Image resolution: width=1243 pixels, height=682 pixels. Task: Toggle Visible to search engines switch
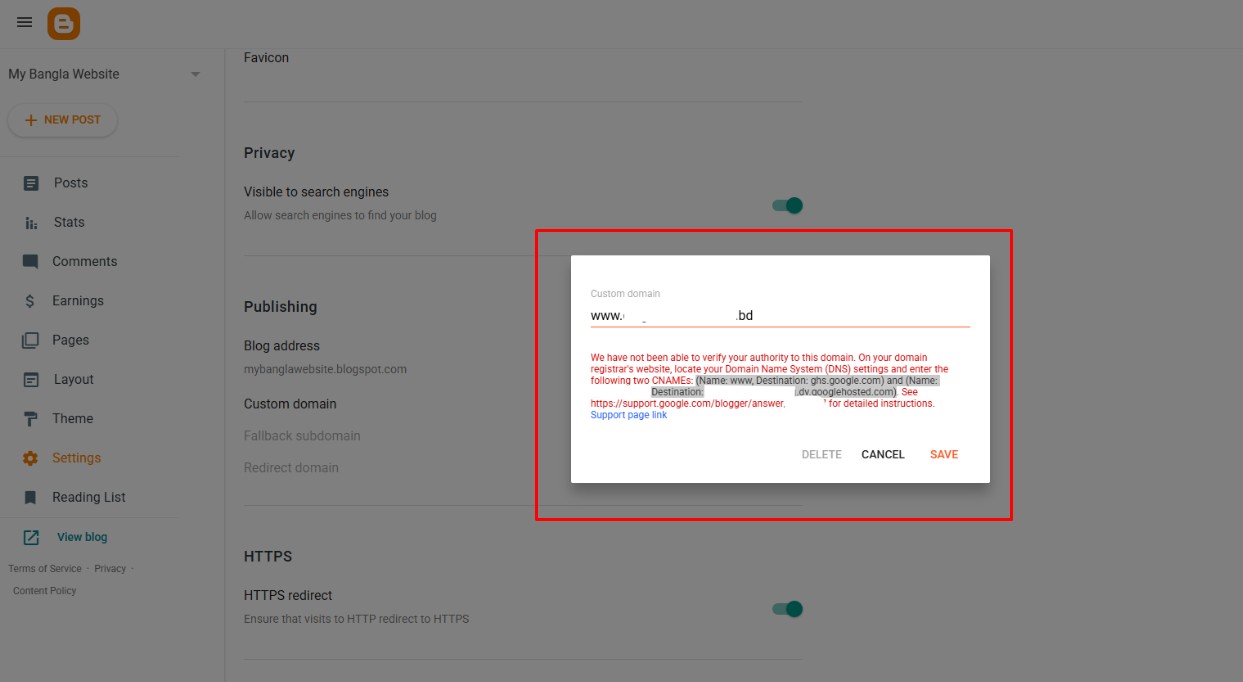coord(788,205)
